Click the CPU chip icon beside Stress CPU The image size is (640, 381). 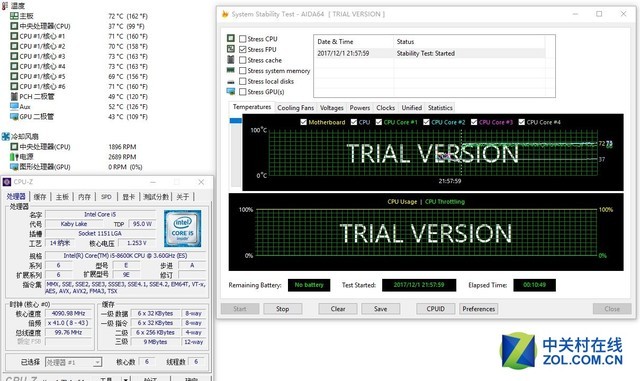[x=231, y=38]
